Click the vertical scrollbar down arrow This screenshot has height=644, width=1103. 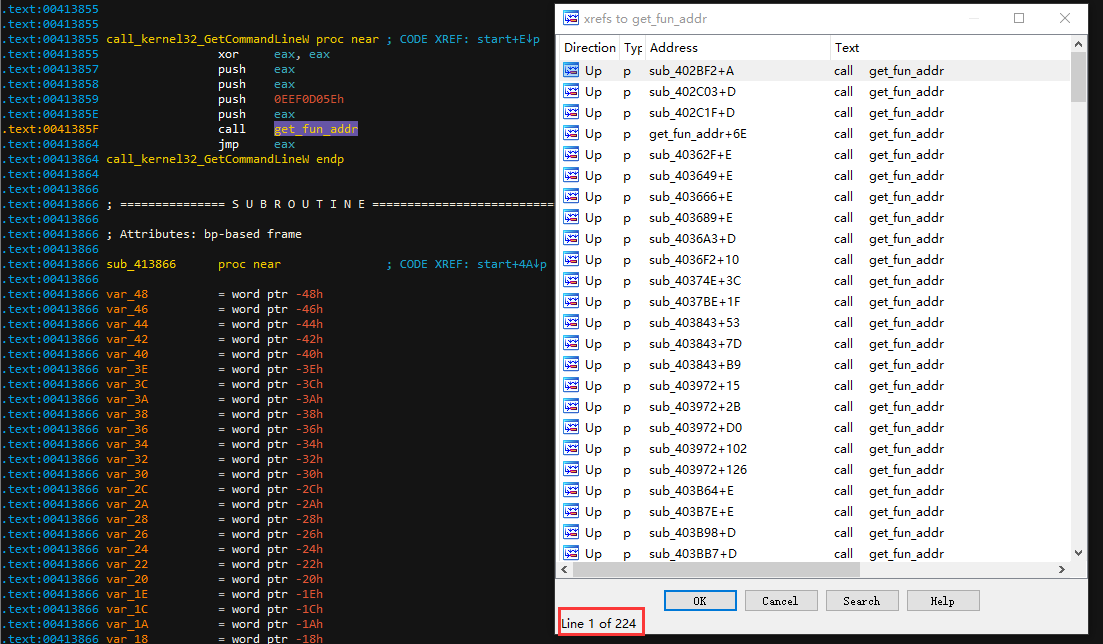click(x=1078, y=553)
